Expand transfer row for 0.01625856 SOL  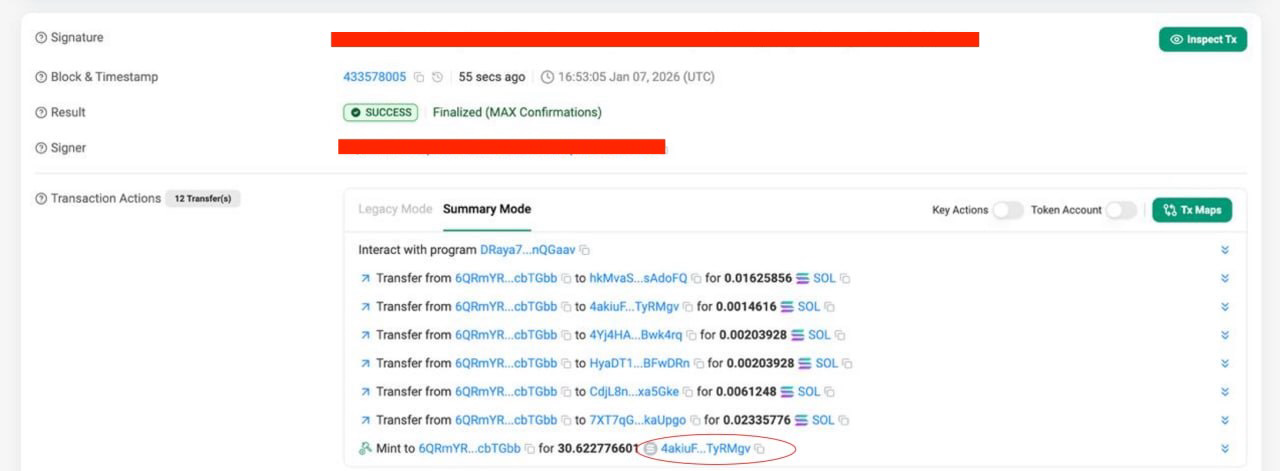[x=1225, y=278]
